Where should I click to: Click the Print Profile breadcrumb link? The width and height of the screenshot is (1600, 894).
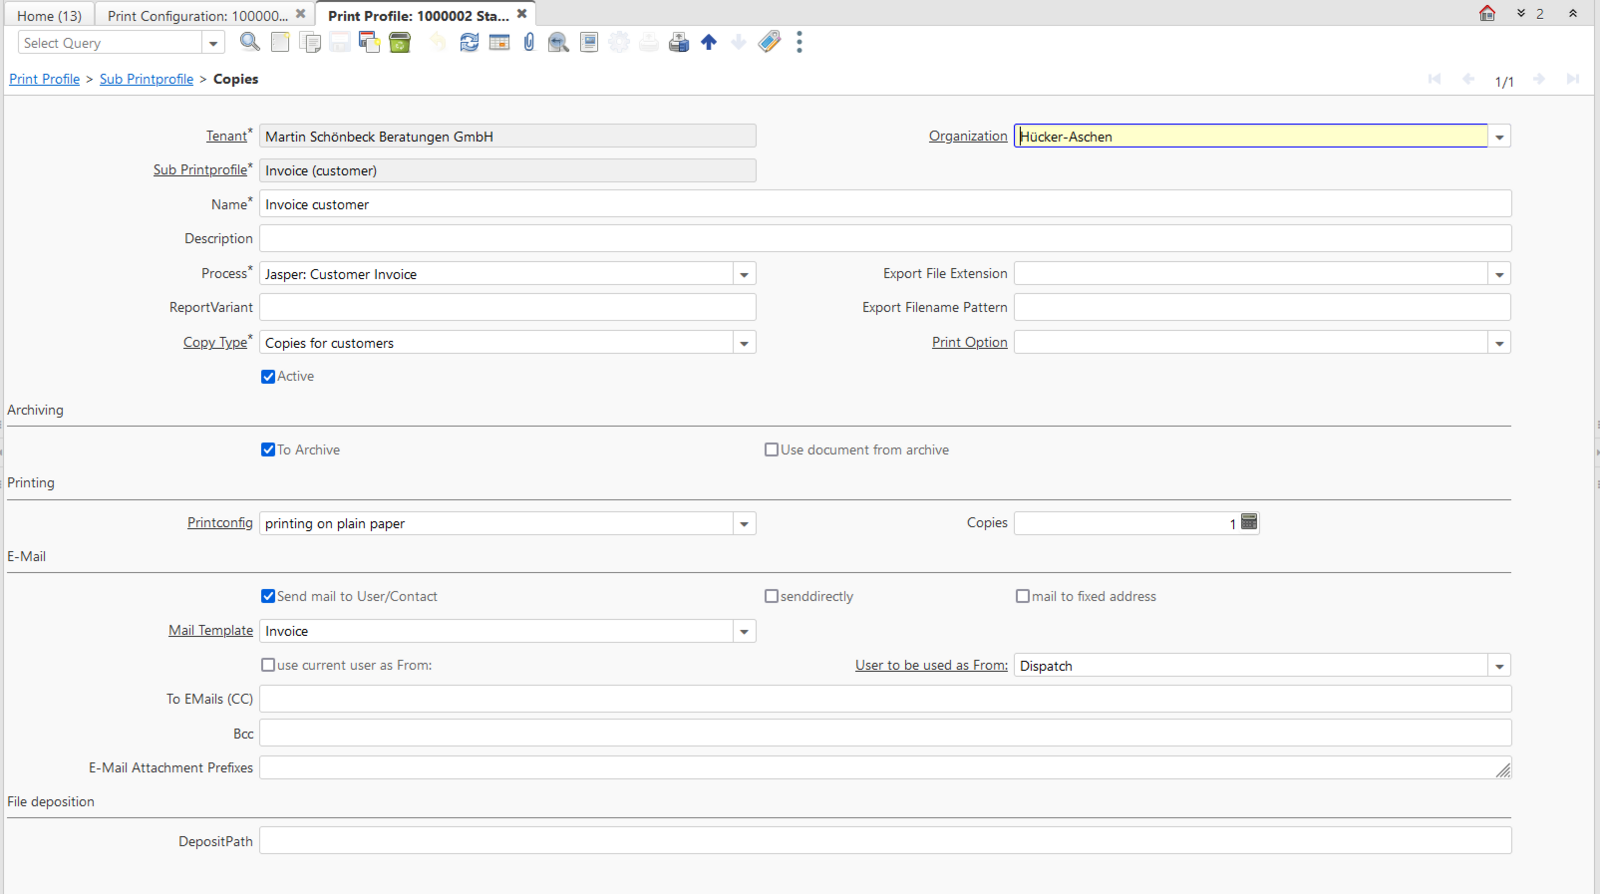coord(44,79)
